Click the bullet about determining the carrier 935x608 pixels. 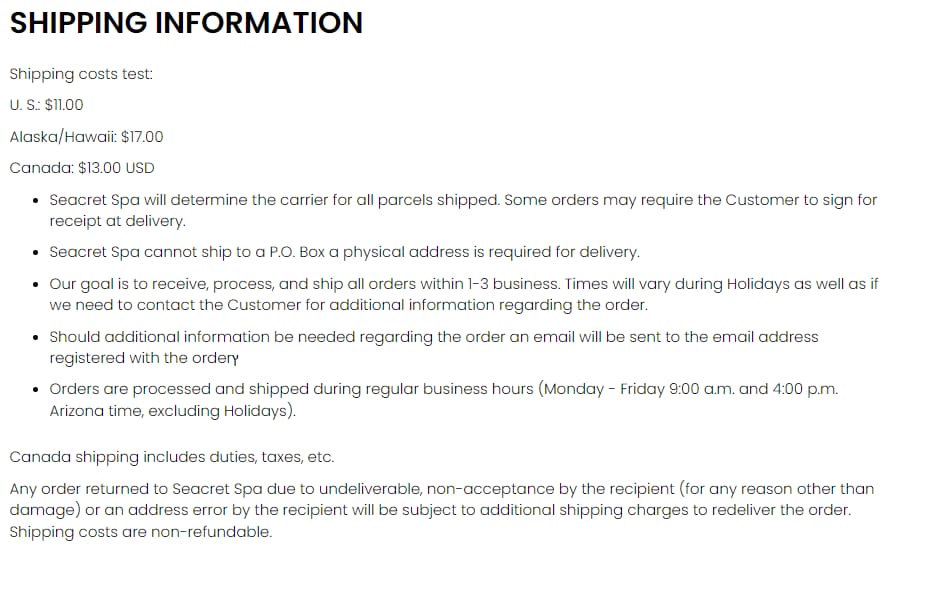(x=463, y=210)
